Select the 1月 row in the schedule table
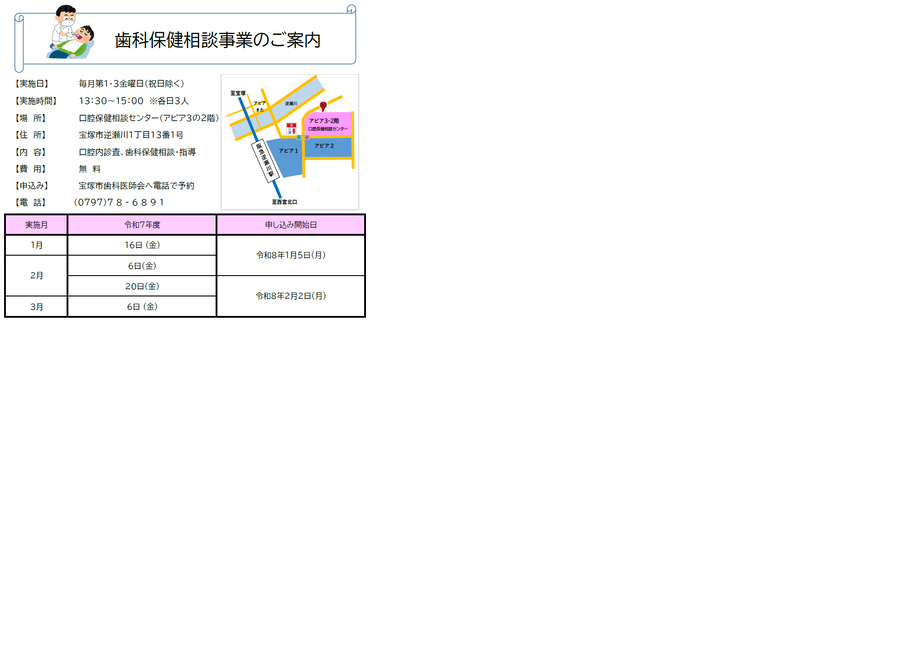This screenshot has height=655, width=900. coord(37,244)
